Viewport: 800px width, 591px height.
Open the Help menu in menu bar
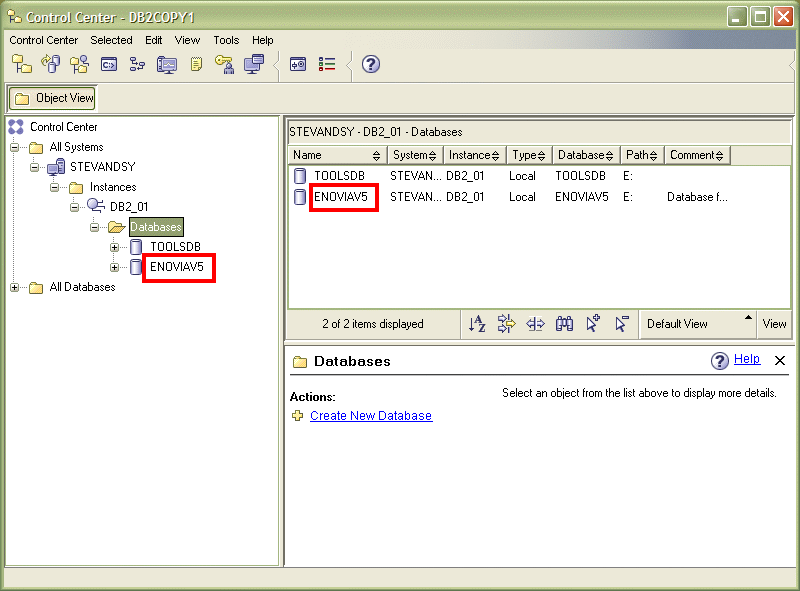(263, 40)
